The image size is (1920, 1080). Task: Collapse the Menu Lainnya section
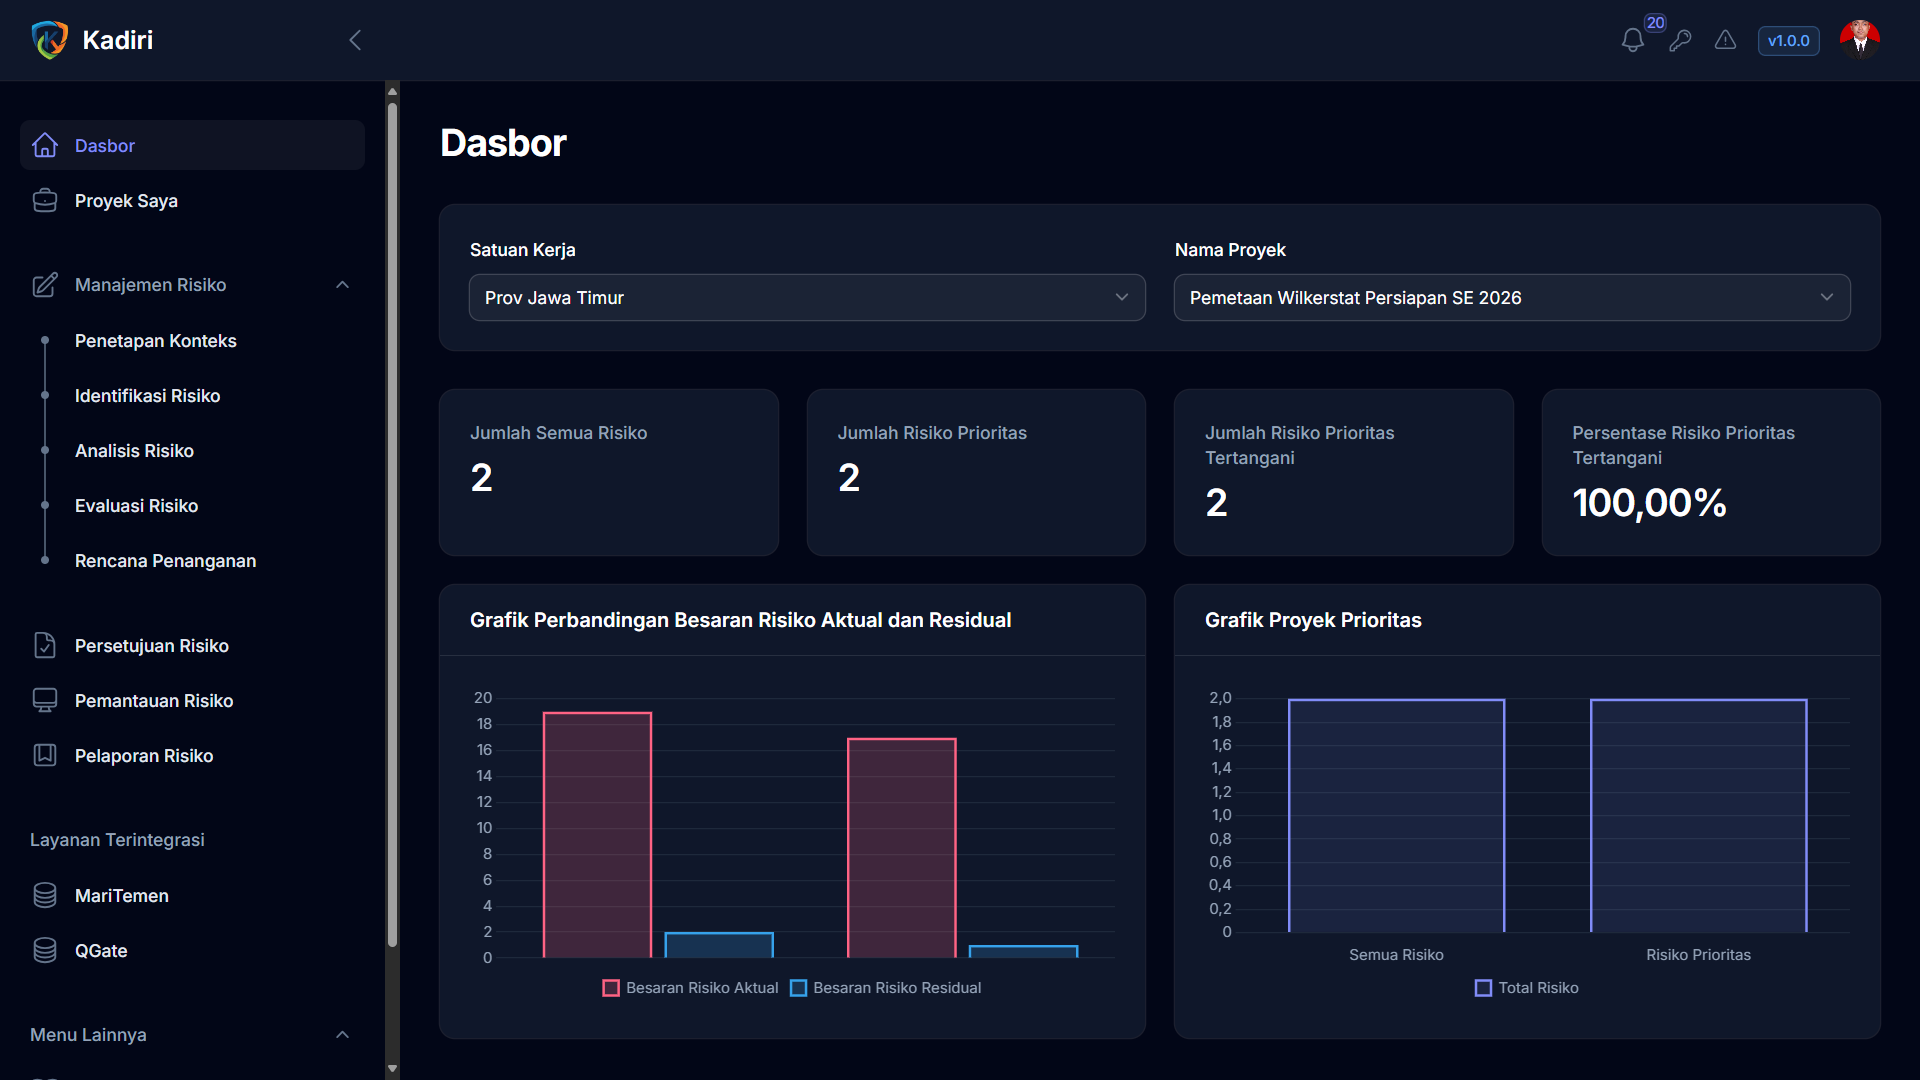click(x=342, y=1035)
